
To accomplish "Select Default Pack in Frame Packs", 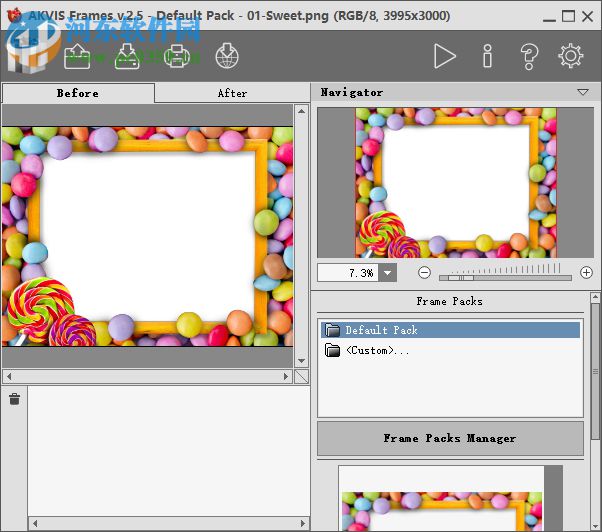I will pyautogui.click(x=450, y=330).
